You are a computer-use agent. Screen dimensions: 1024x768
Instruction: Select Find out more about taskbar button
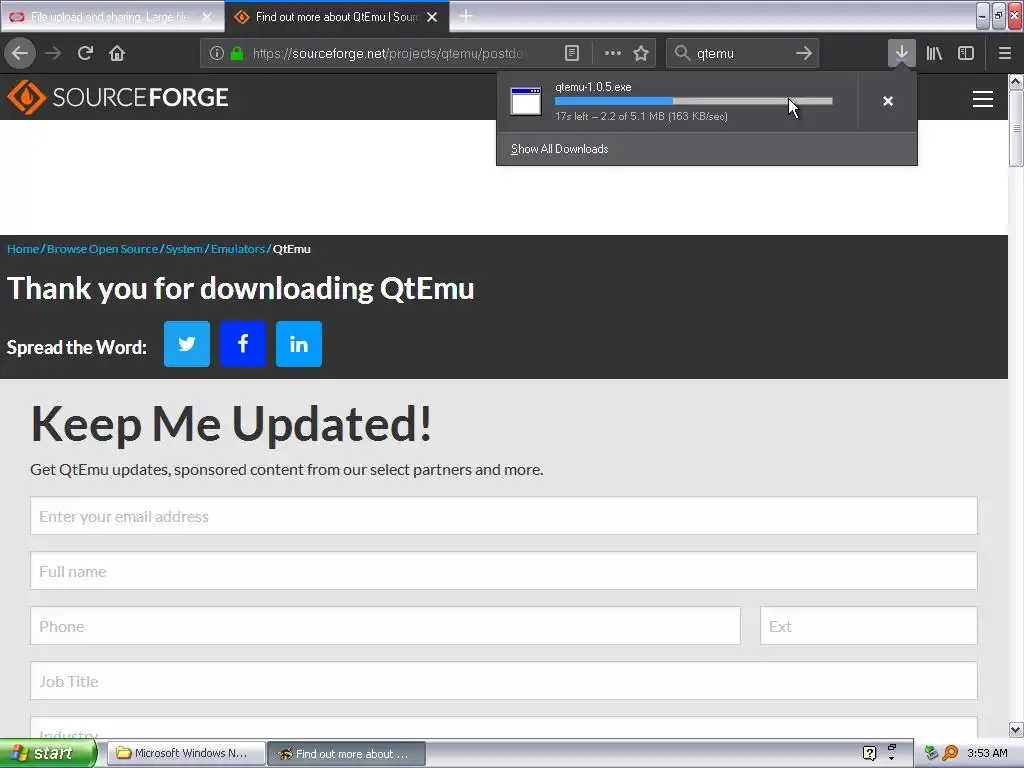click(x=346, y=754)
